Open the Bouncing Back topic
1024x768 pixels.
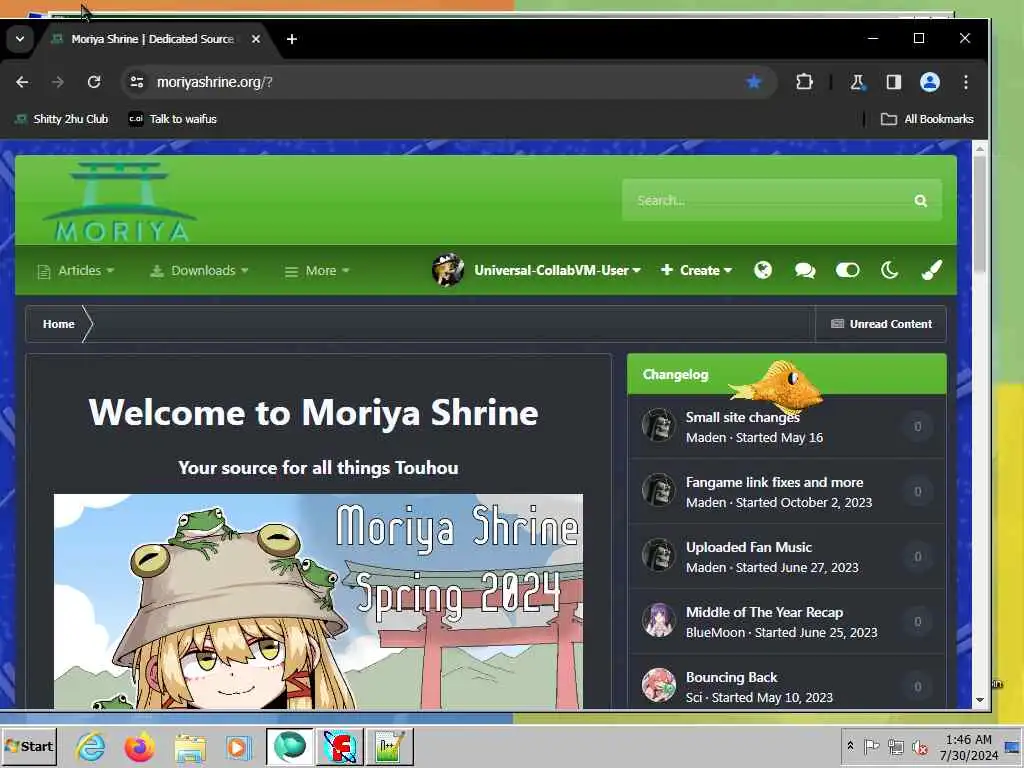(x=731, y=677)
